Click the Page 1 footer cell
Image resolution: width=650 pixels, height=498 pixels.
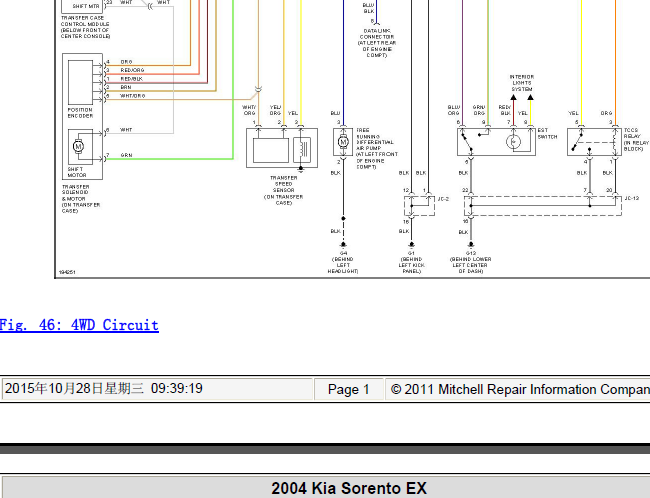coord(349,389)
